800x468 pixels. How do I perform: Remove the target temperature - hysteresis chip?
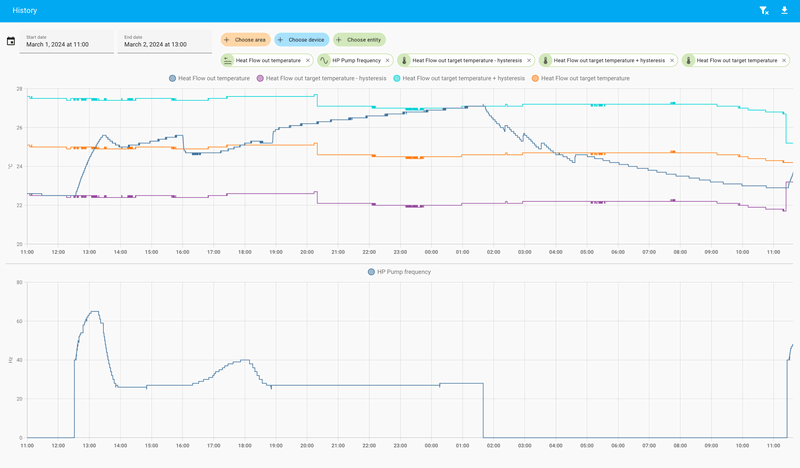coord(529,60)
